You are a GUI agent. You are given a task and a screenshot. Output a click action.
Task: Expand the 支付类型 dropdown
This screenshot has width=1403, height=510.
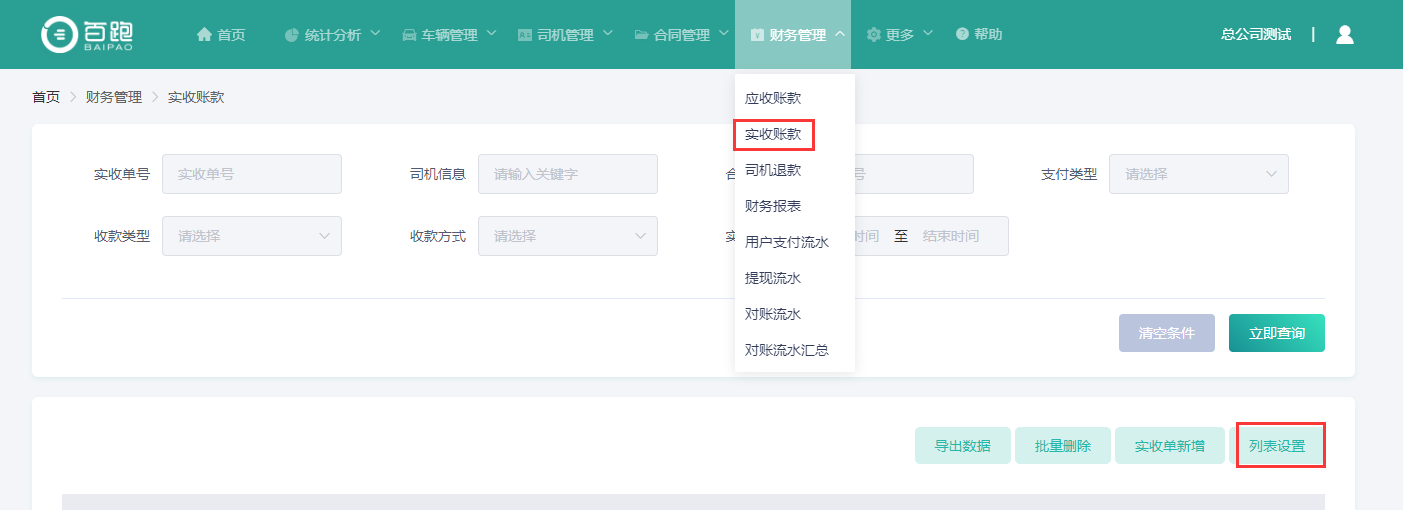click(x=1198, y=174)
